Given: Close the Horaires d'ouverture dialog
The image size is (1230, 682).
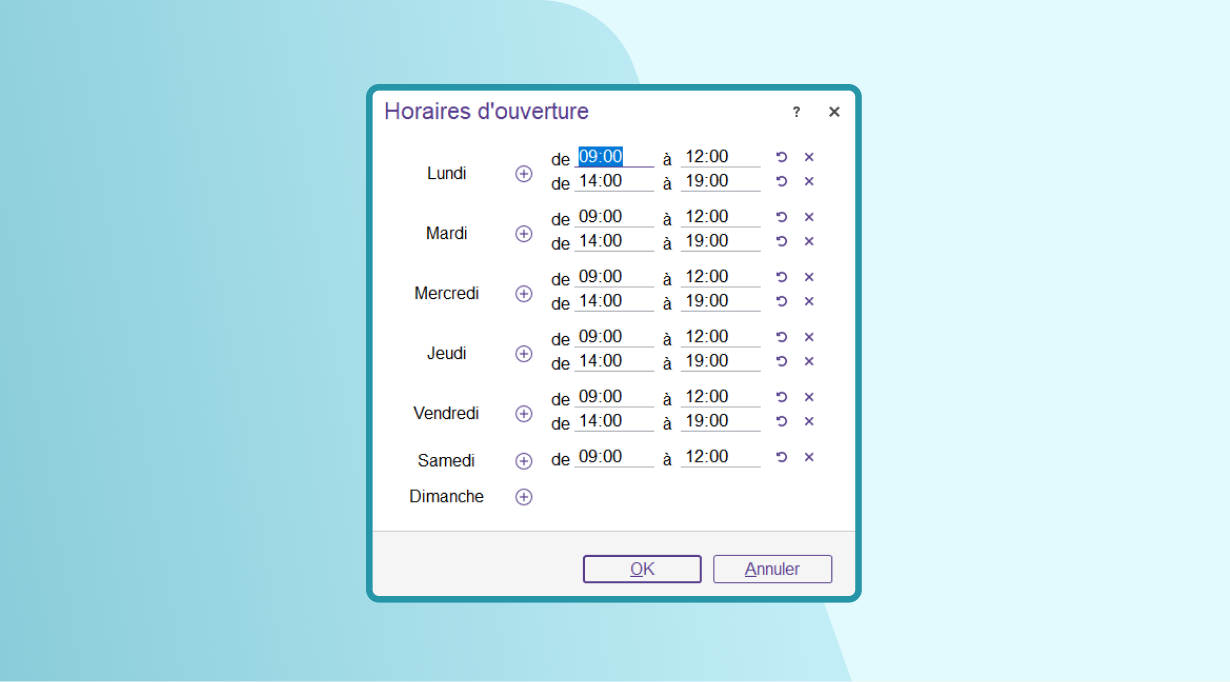Looking at the screenshot, I should pyautogui.click(x=834, y=112).
